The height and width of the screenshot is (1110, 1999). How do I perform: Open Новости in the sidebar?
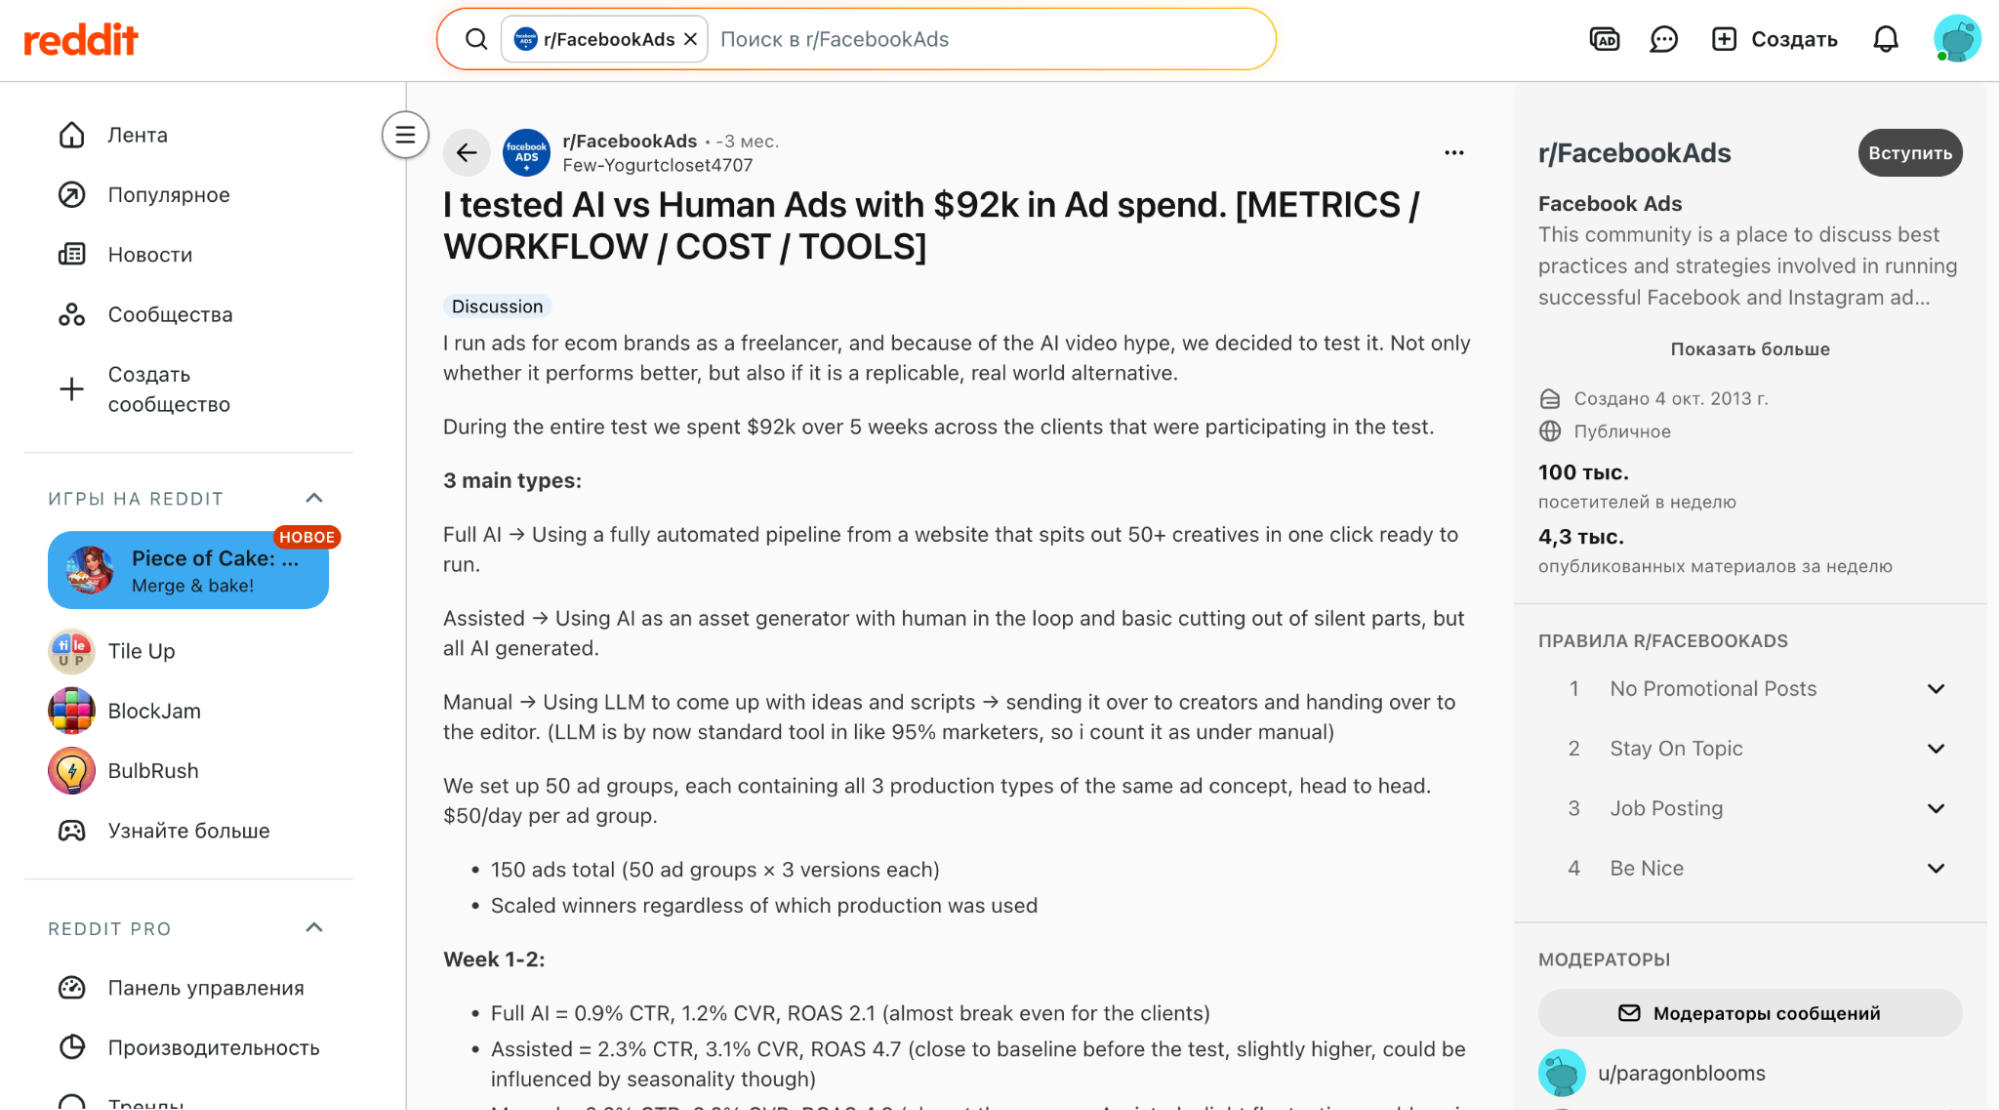point(188,255)
